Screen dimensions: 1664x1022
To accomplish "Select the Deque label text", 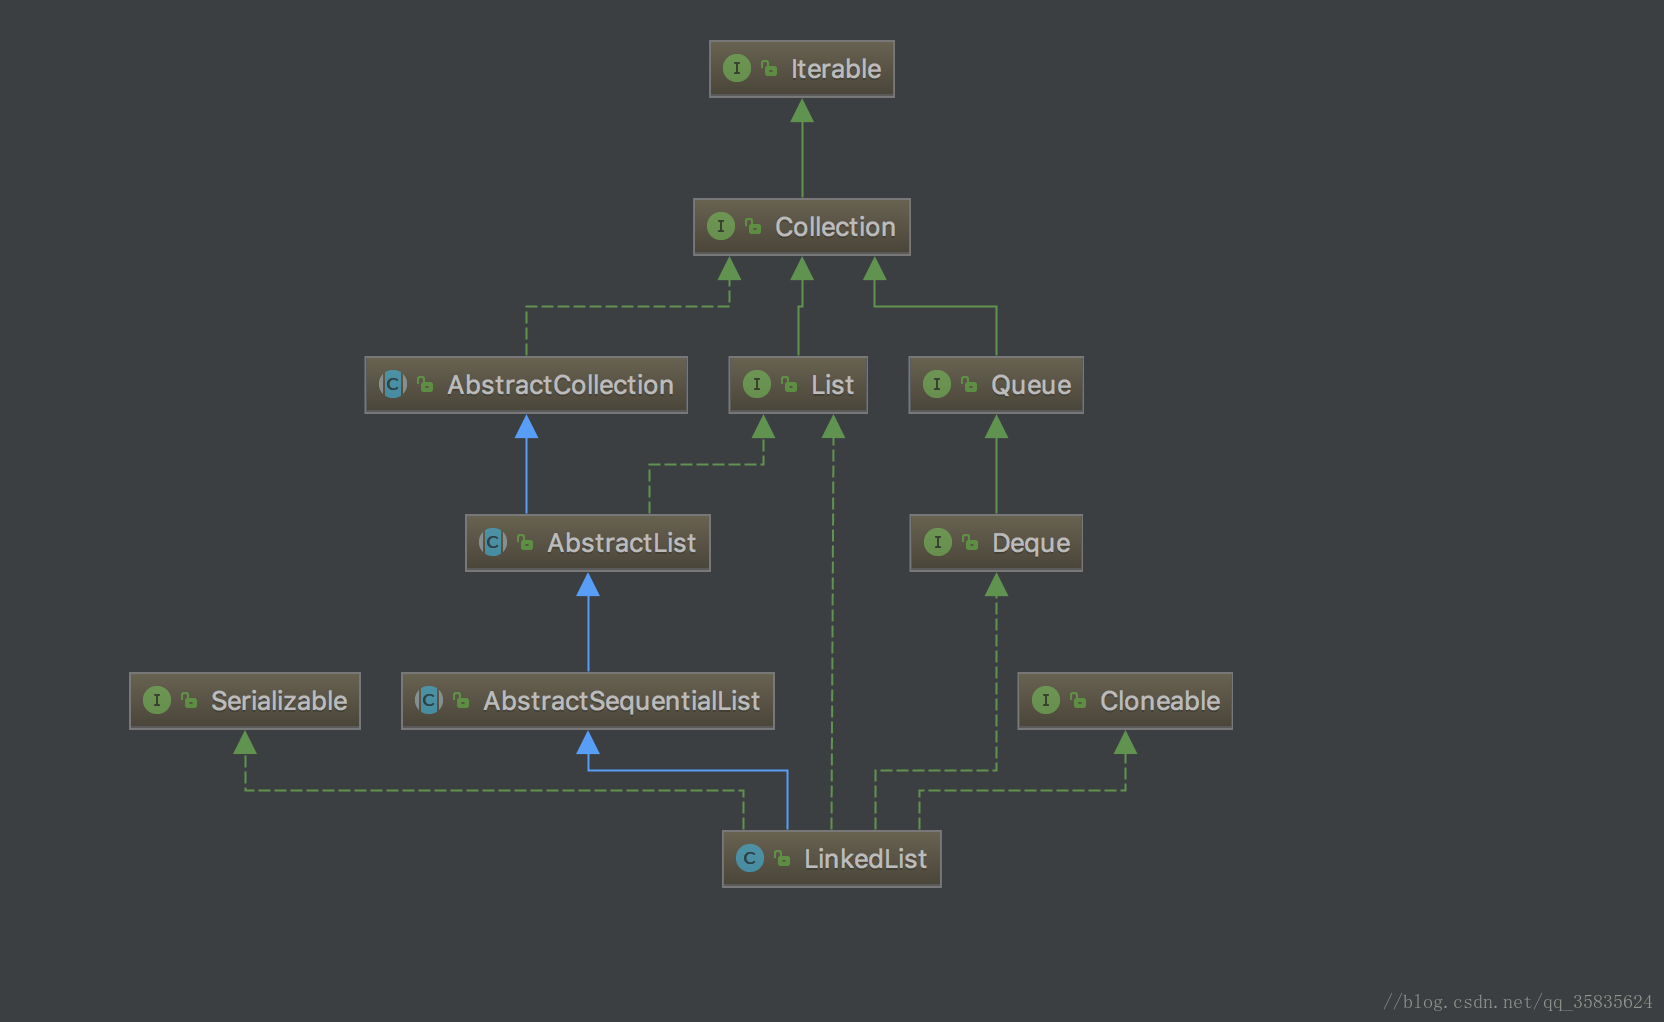I will (1031, 543).
